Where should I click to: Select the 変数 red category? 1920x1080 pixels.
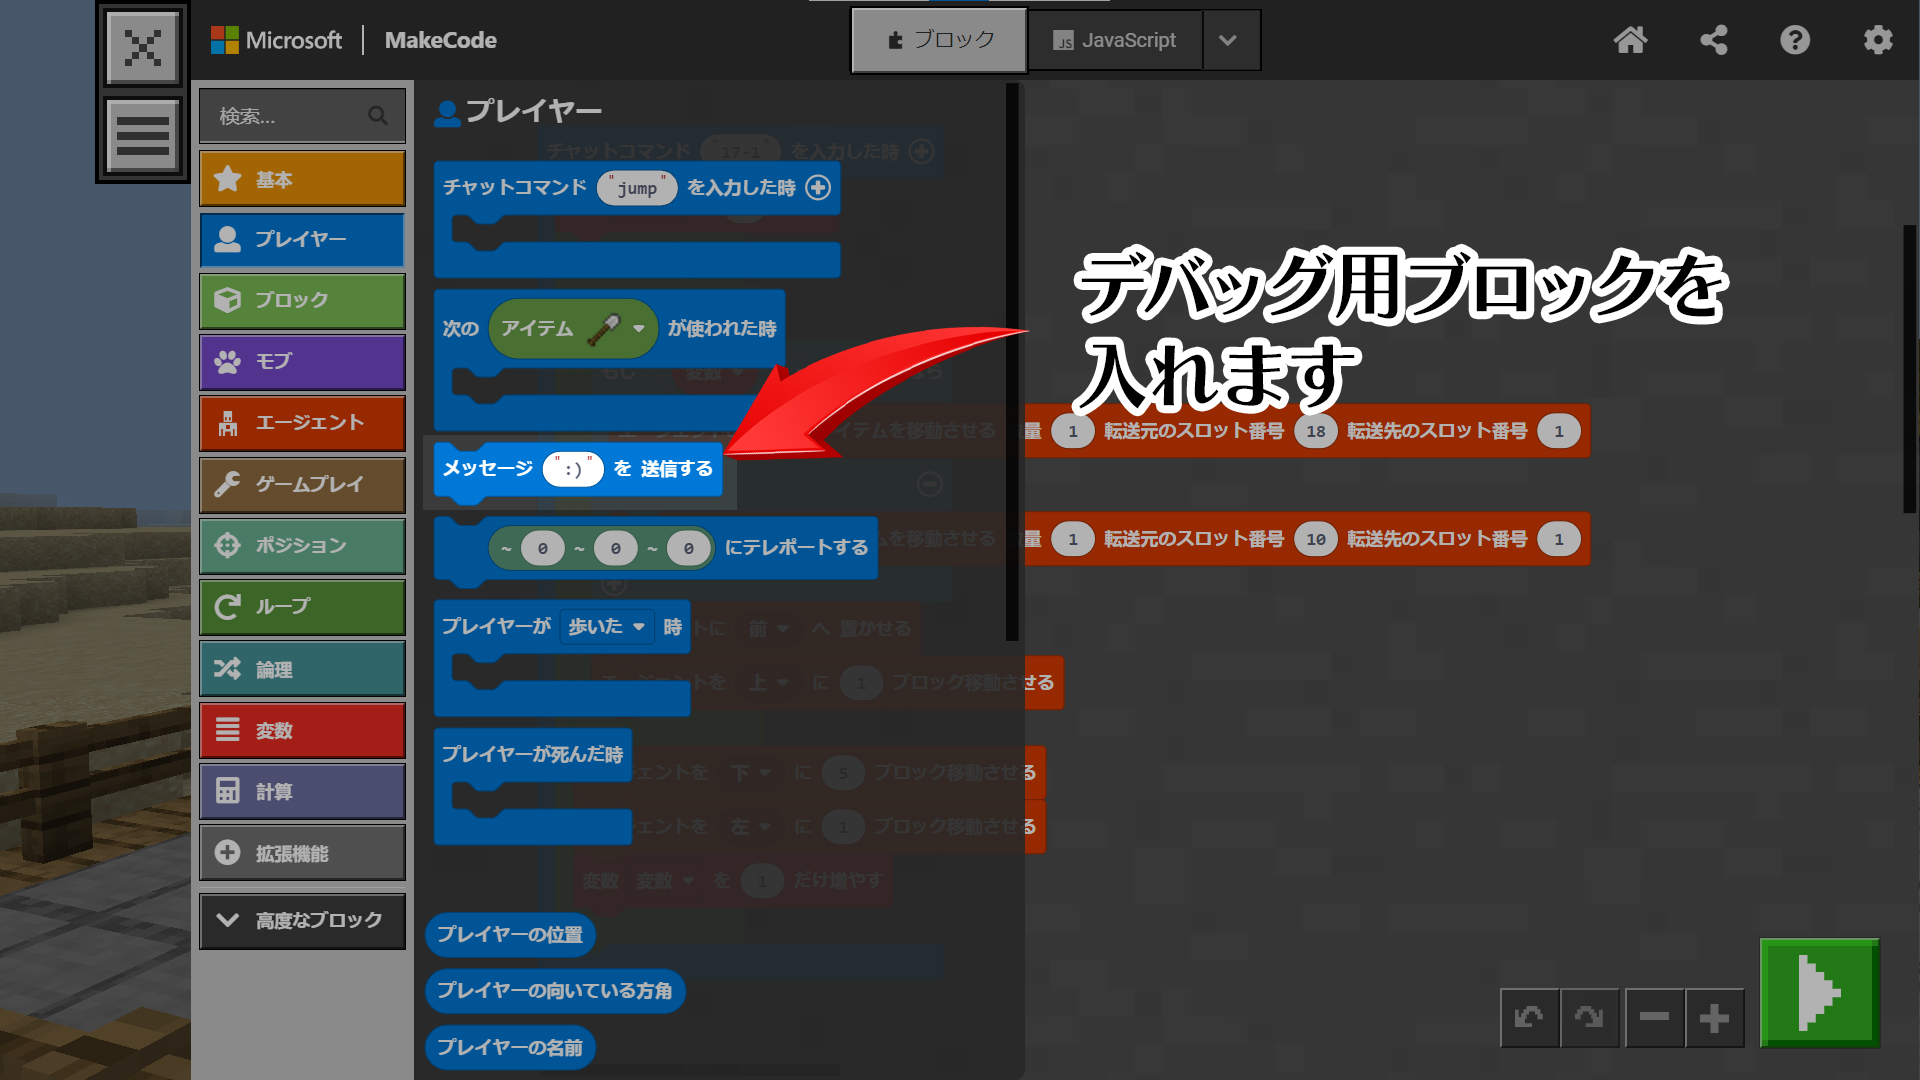tap(302, 731)
